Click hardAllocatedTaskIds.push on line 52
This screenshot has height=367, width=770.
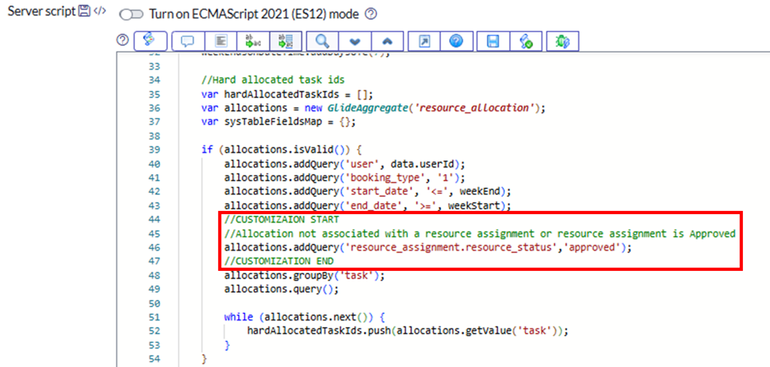319,331
